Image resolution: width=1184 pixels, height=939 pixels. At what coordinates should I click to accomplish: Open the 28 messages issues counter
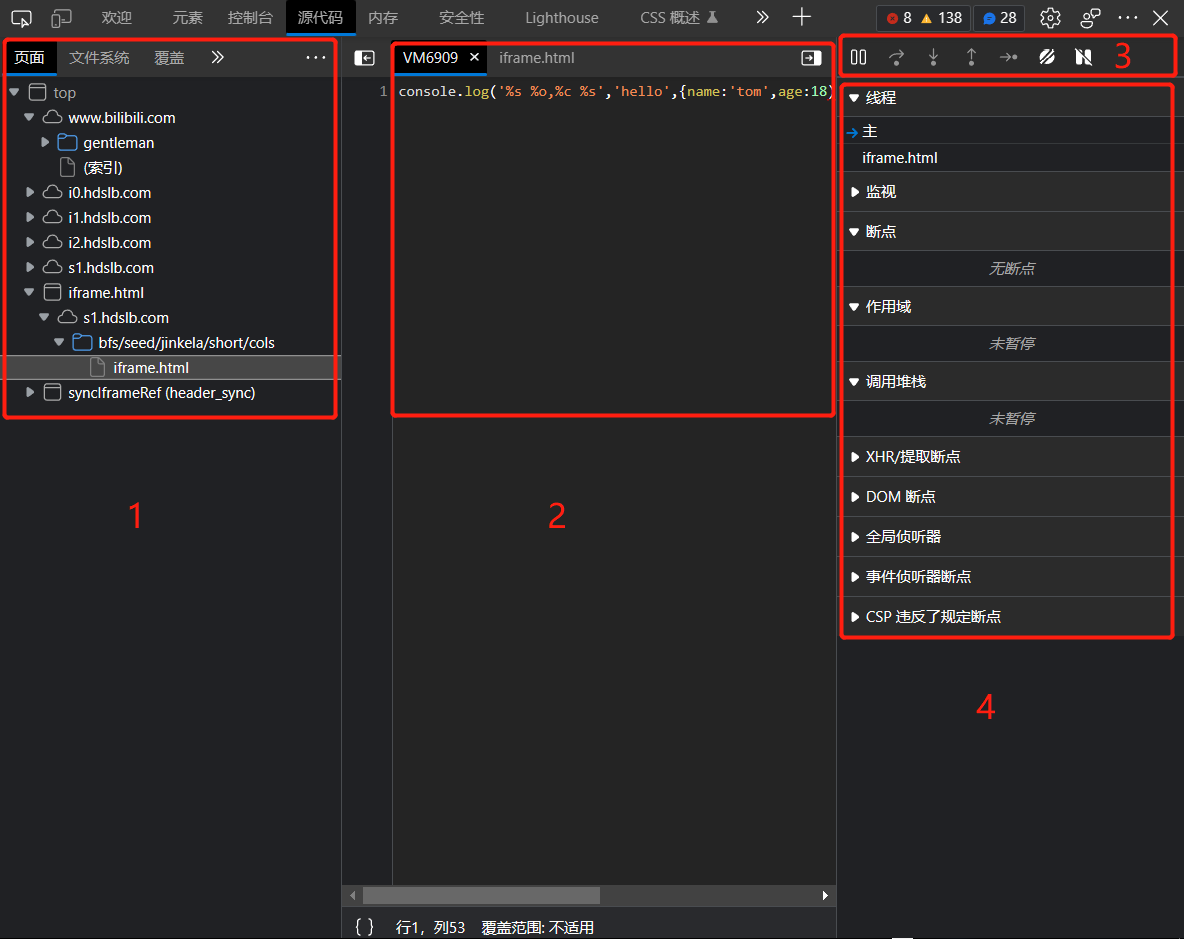click(x=1000, y=17)
